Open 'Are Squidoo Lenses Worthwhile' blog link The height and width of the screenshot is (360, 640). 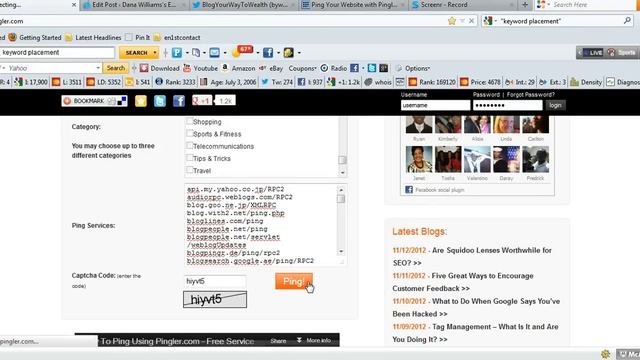[472, 256]
